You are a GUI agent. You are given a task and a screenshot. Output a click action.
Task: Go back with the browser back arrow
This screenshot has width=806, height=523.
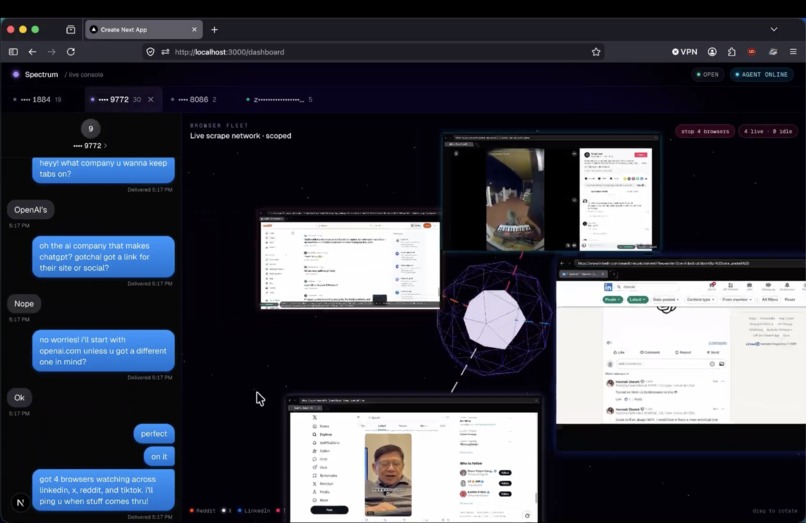coord(32,52)
